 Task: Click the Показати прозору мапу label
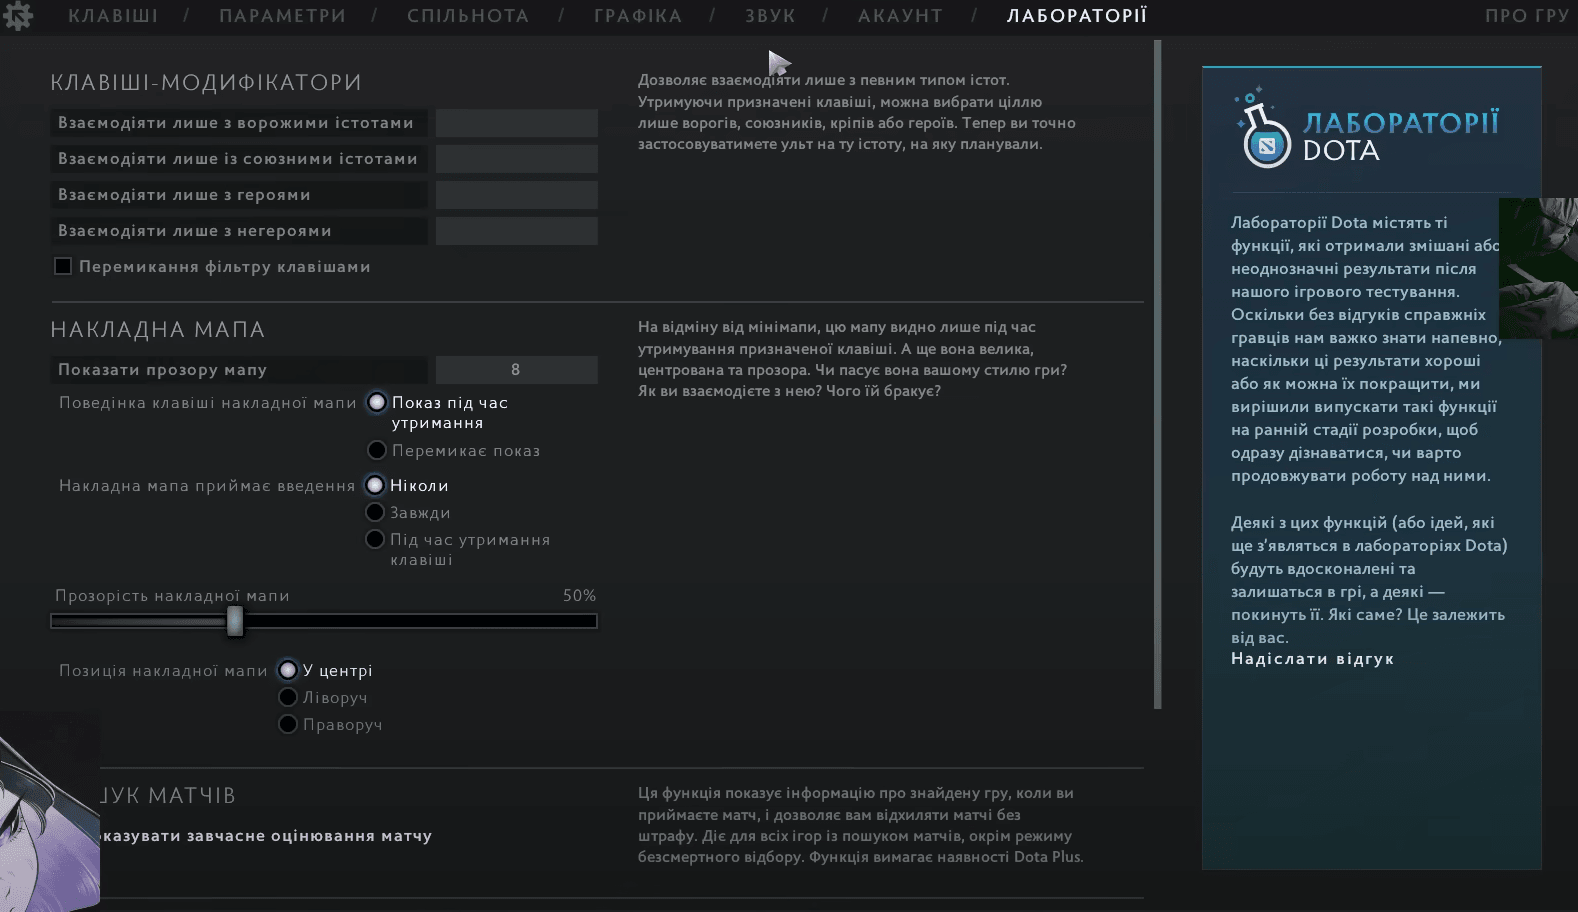click(x=162, y=370)
